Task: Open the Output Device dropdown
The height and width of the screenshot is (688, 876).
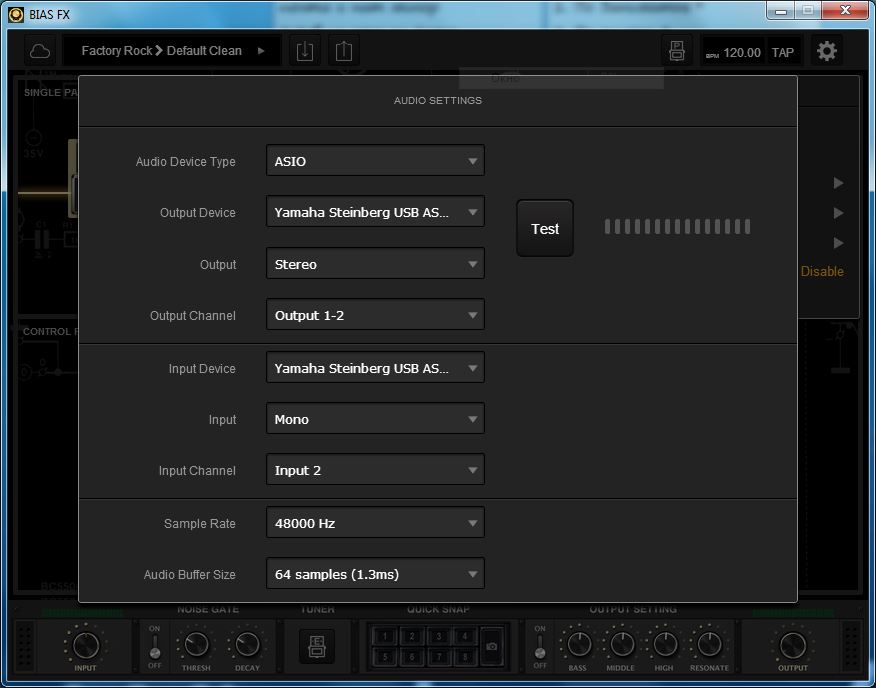Action: (x=375, y=212)
